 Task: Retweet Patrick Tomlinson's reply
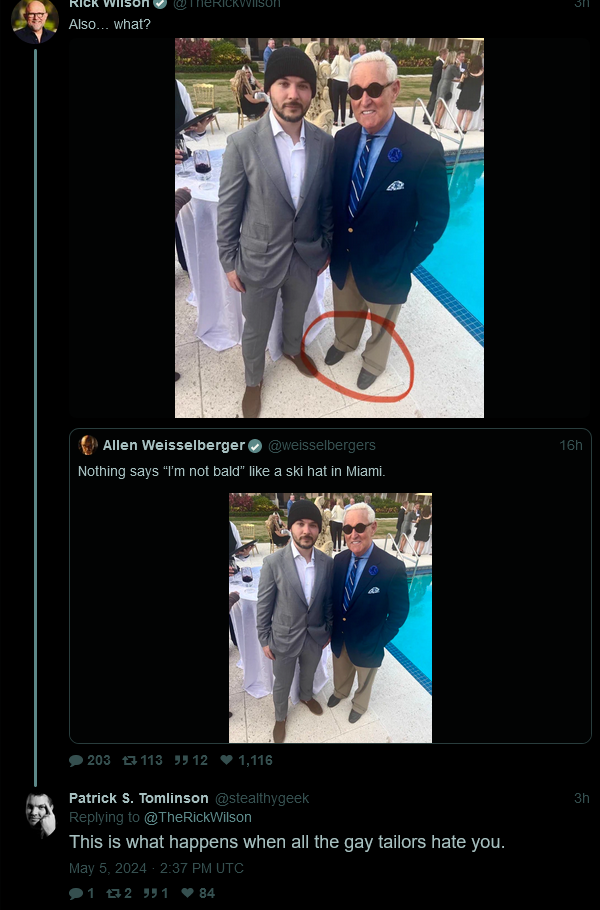coord(113,893)
